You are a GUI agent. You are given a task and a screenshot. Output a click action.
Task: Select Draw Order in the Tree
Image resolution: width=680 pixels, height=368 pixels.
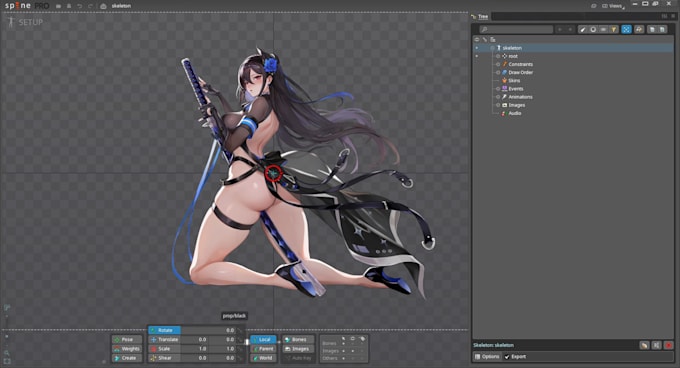tap(520, 72)
